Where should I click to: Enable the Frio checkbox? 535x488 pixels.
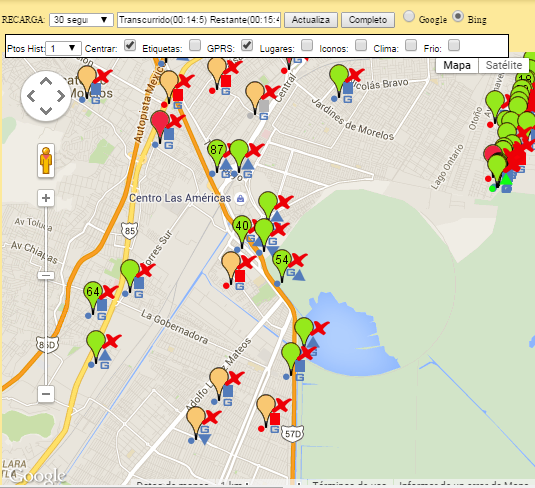pyautogui.click(x=454, y=45)
